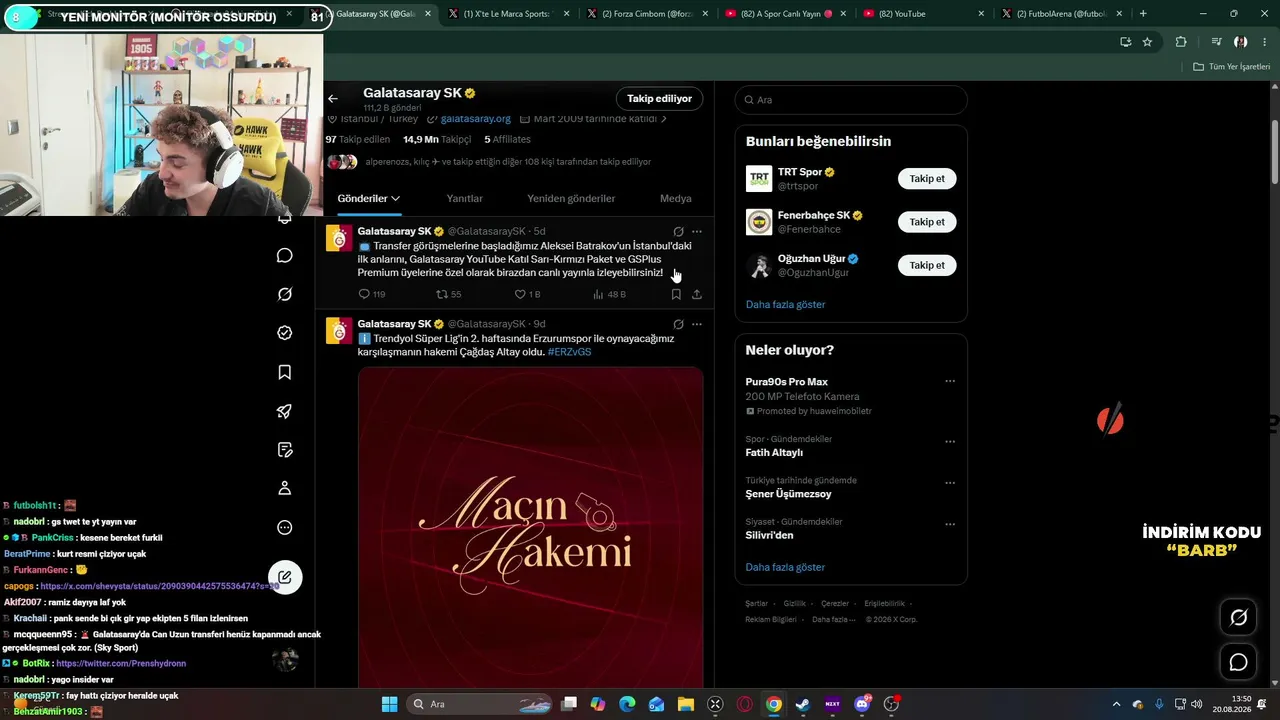
Task: Follow TRT Spor with Takip et
Action: 927,178
